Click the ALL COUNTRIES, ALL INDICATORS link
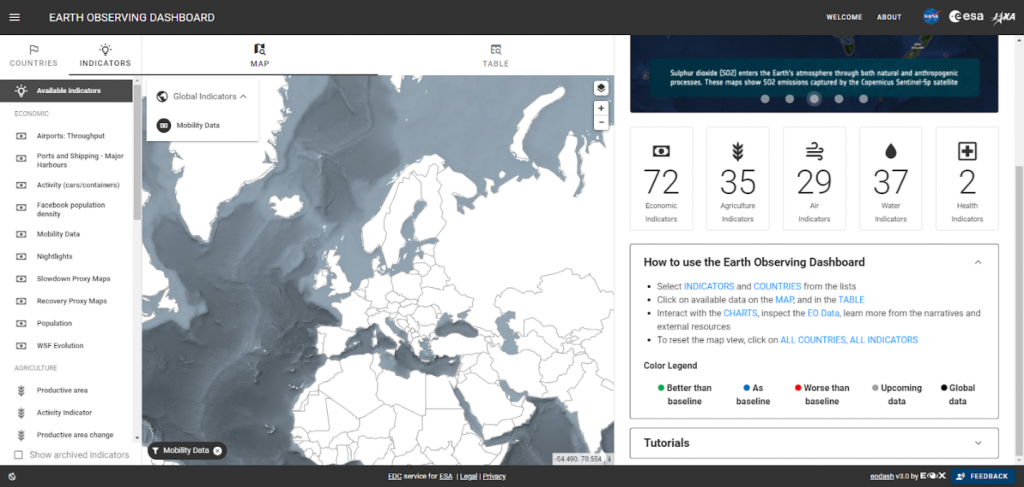Image resolution: width=1024 pixels, height=487 pixels. pos(849,340)
